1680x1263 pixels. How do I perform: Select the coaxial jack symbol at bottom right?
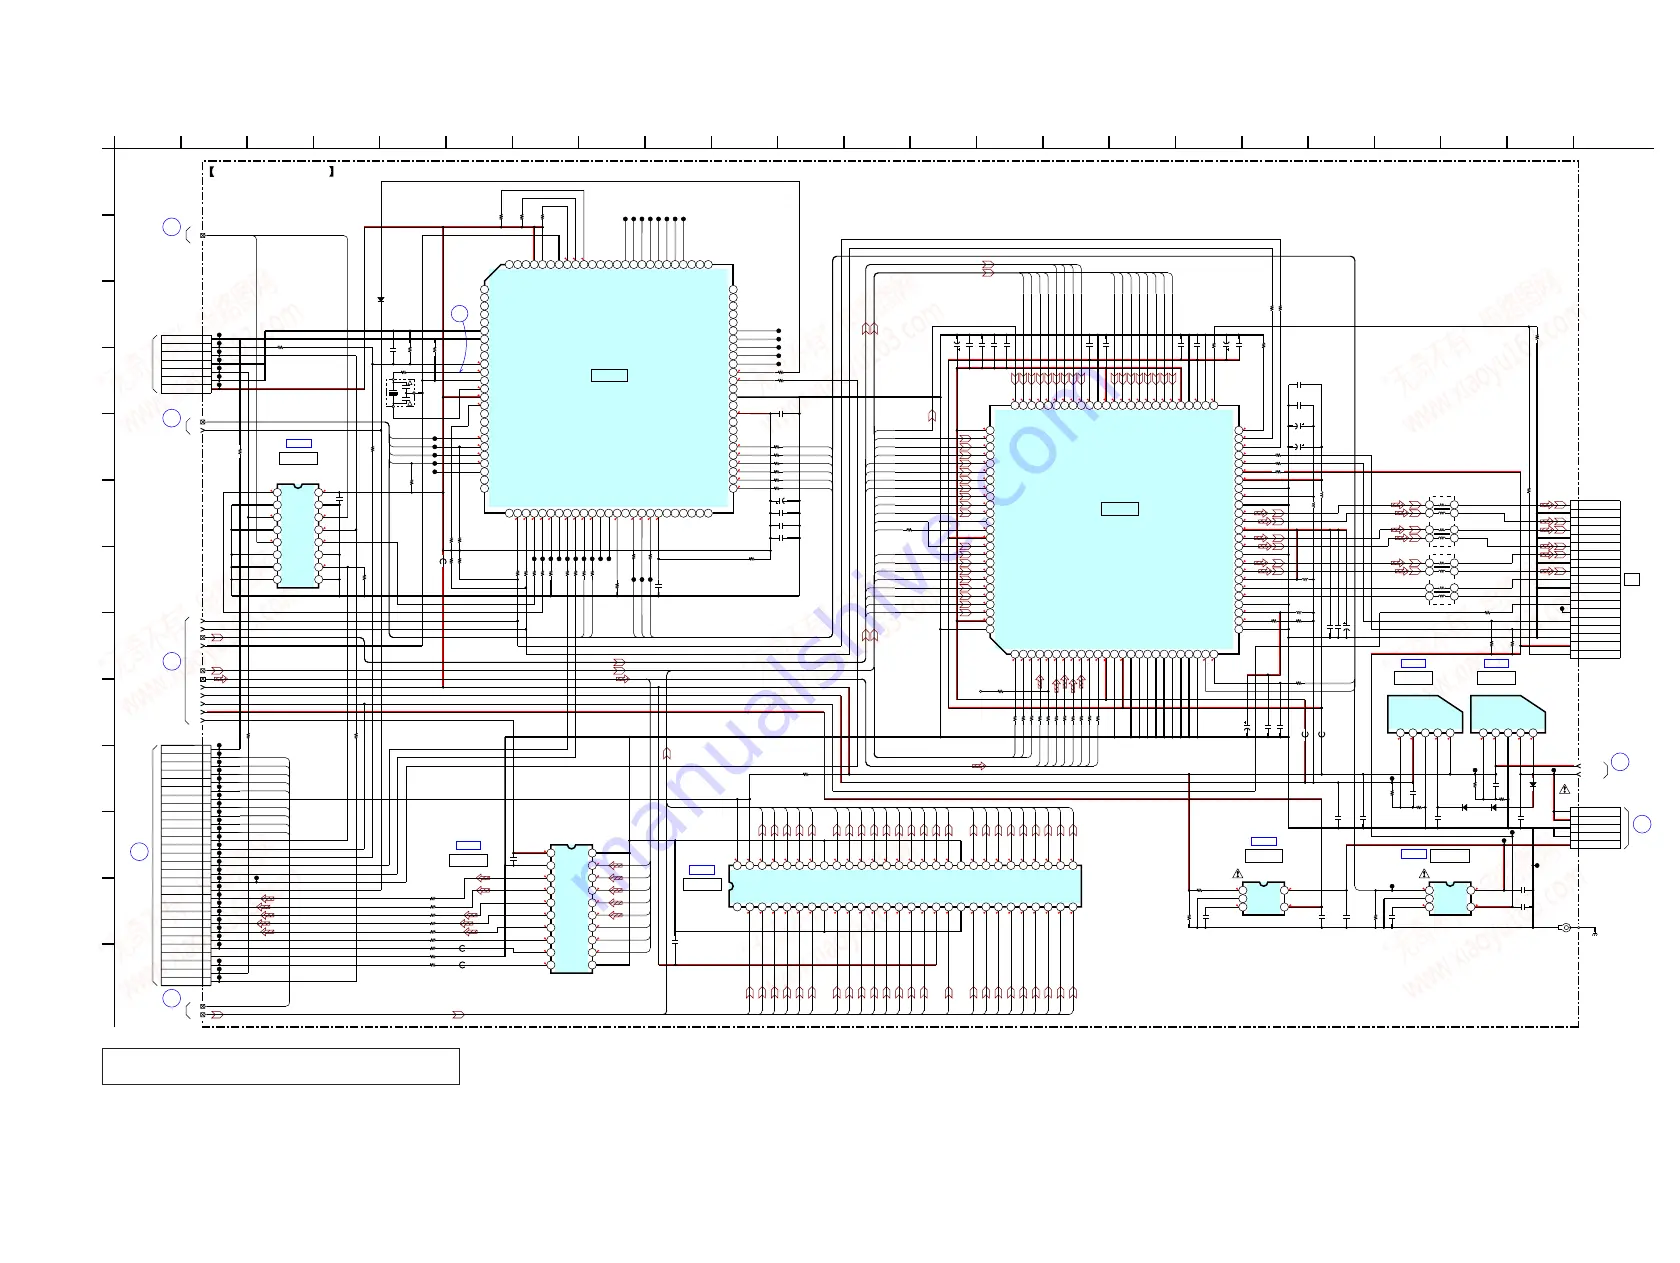click(x=1566, y=927)
